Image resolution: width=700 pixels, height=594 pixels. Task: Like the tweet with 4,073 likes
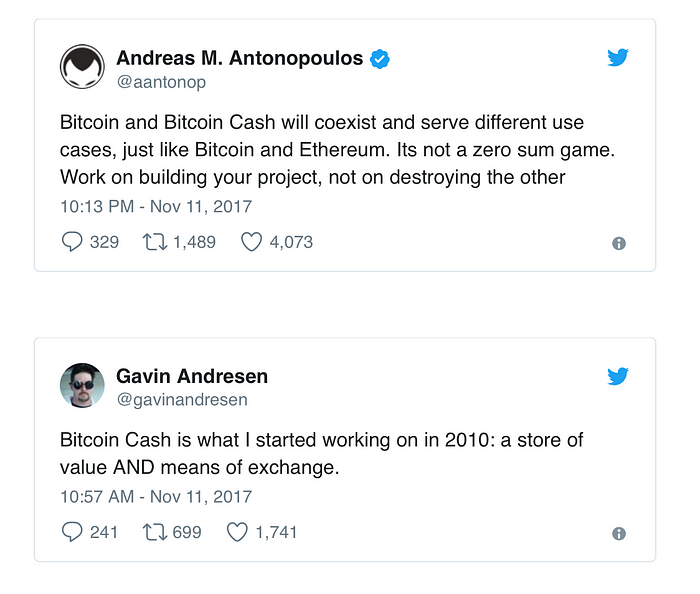(x=251, y=242)
